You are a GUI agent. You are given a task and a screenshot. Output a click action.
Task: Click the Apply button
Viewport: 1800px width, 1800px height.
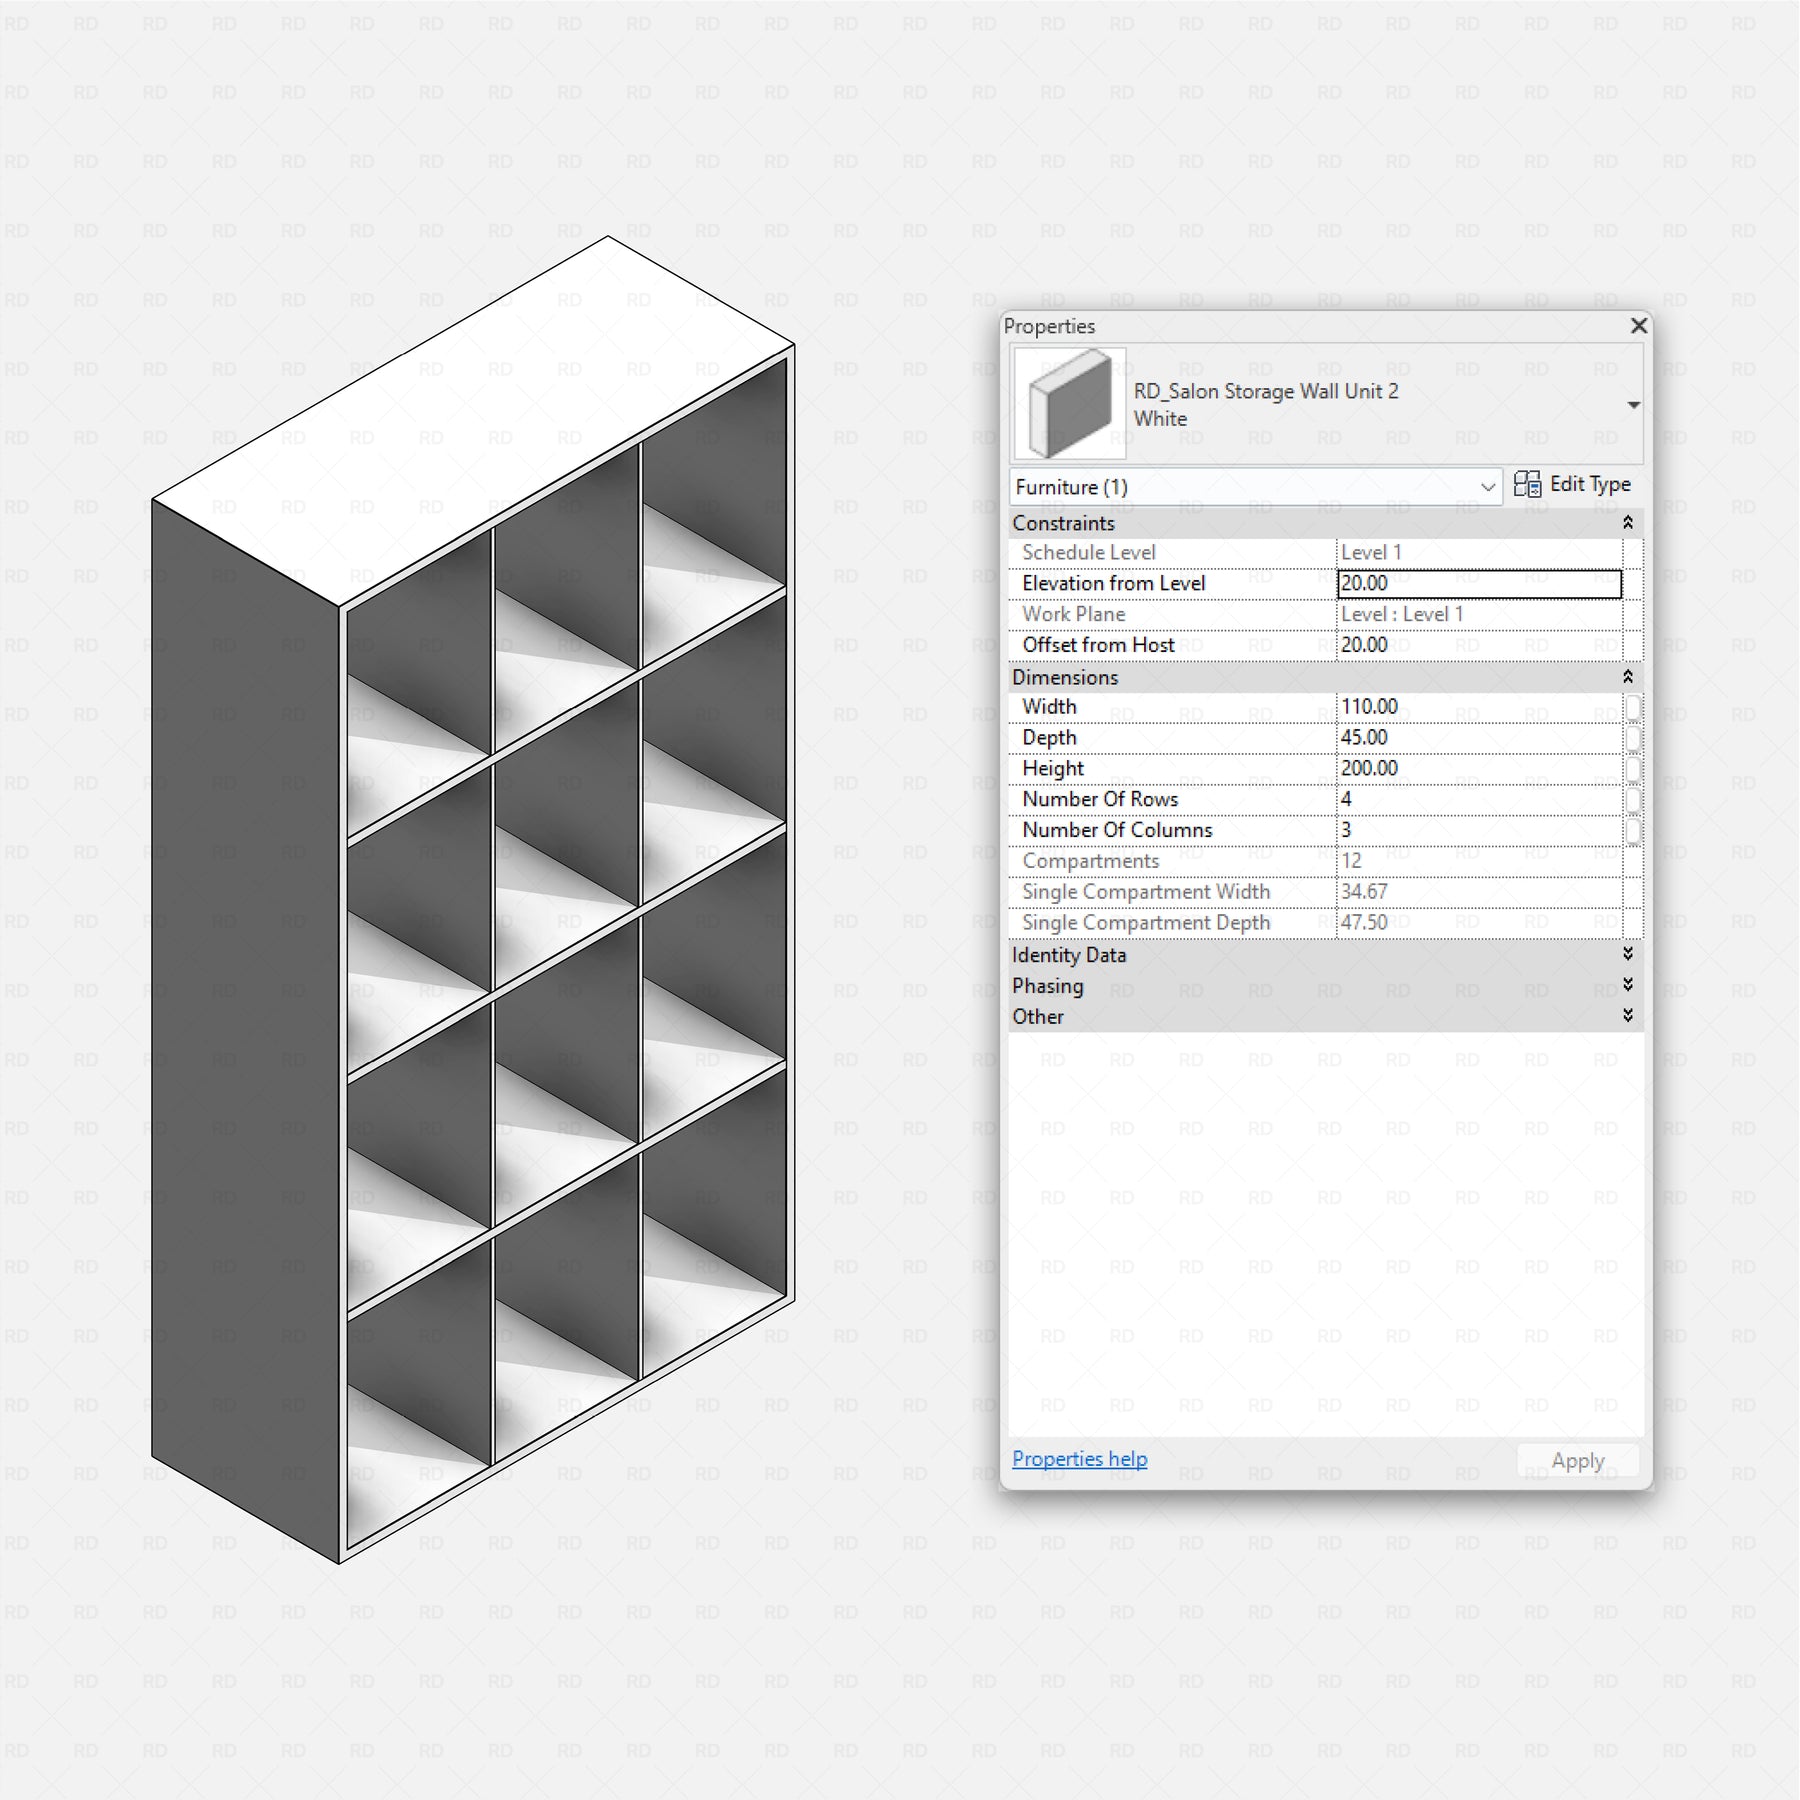tap(1577, 1460)
